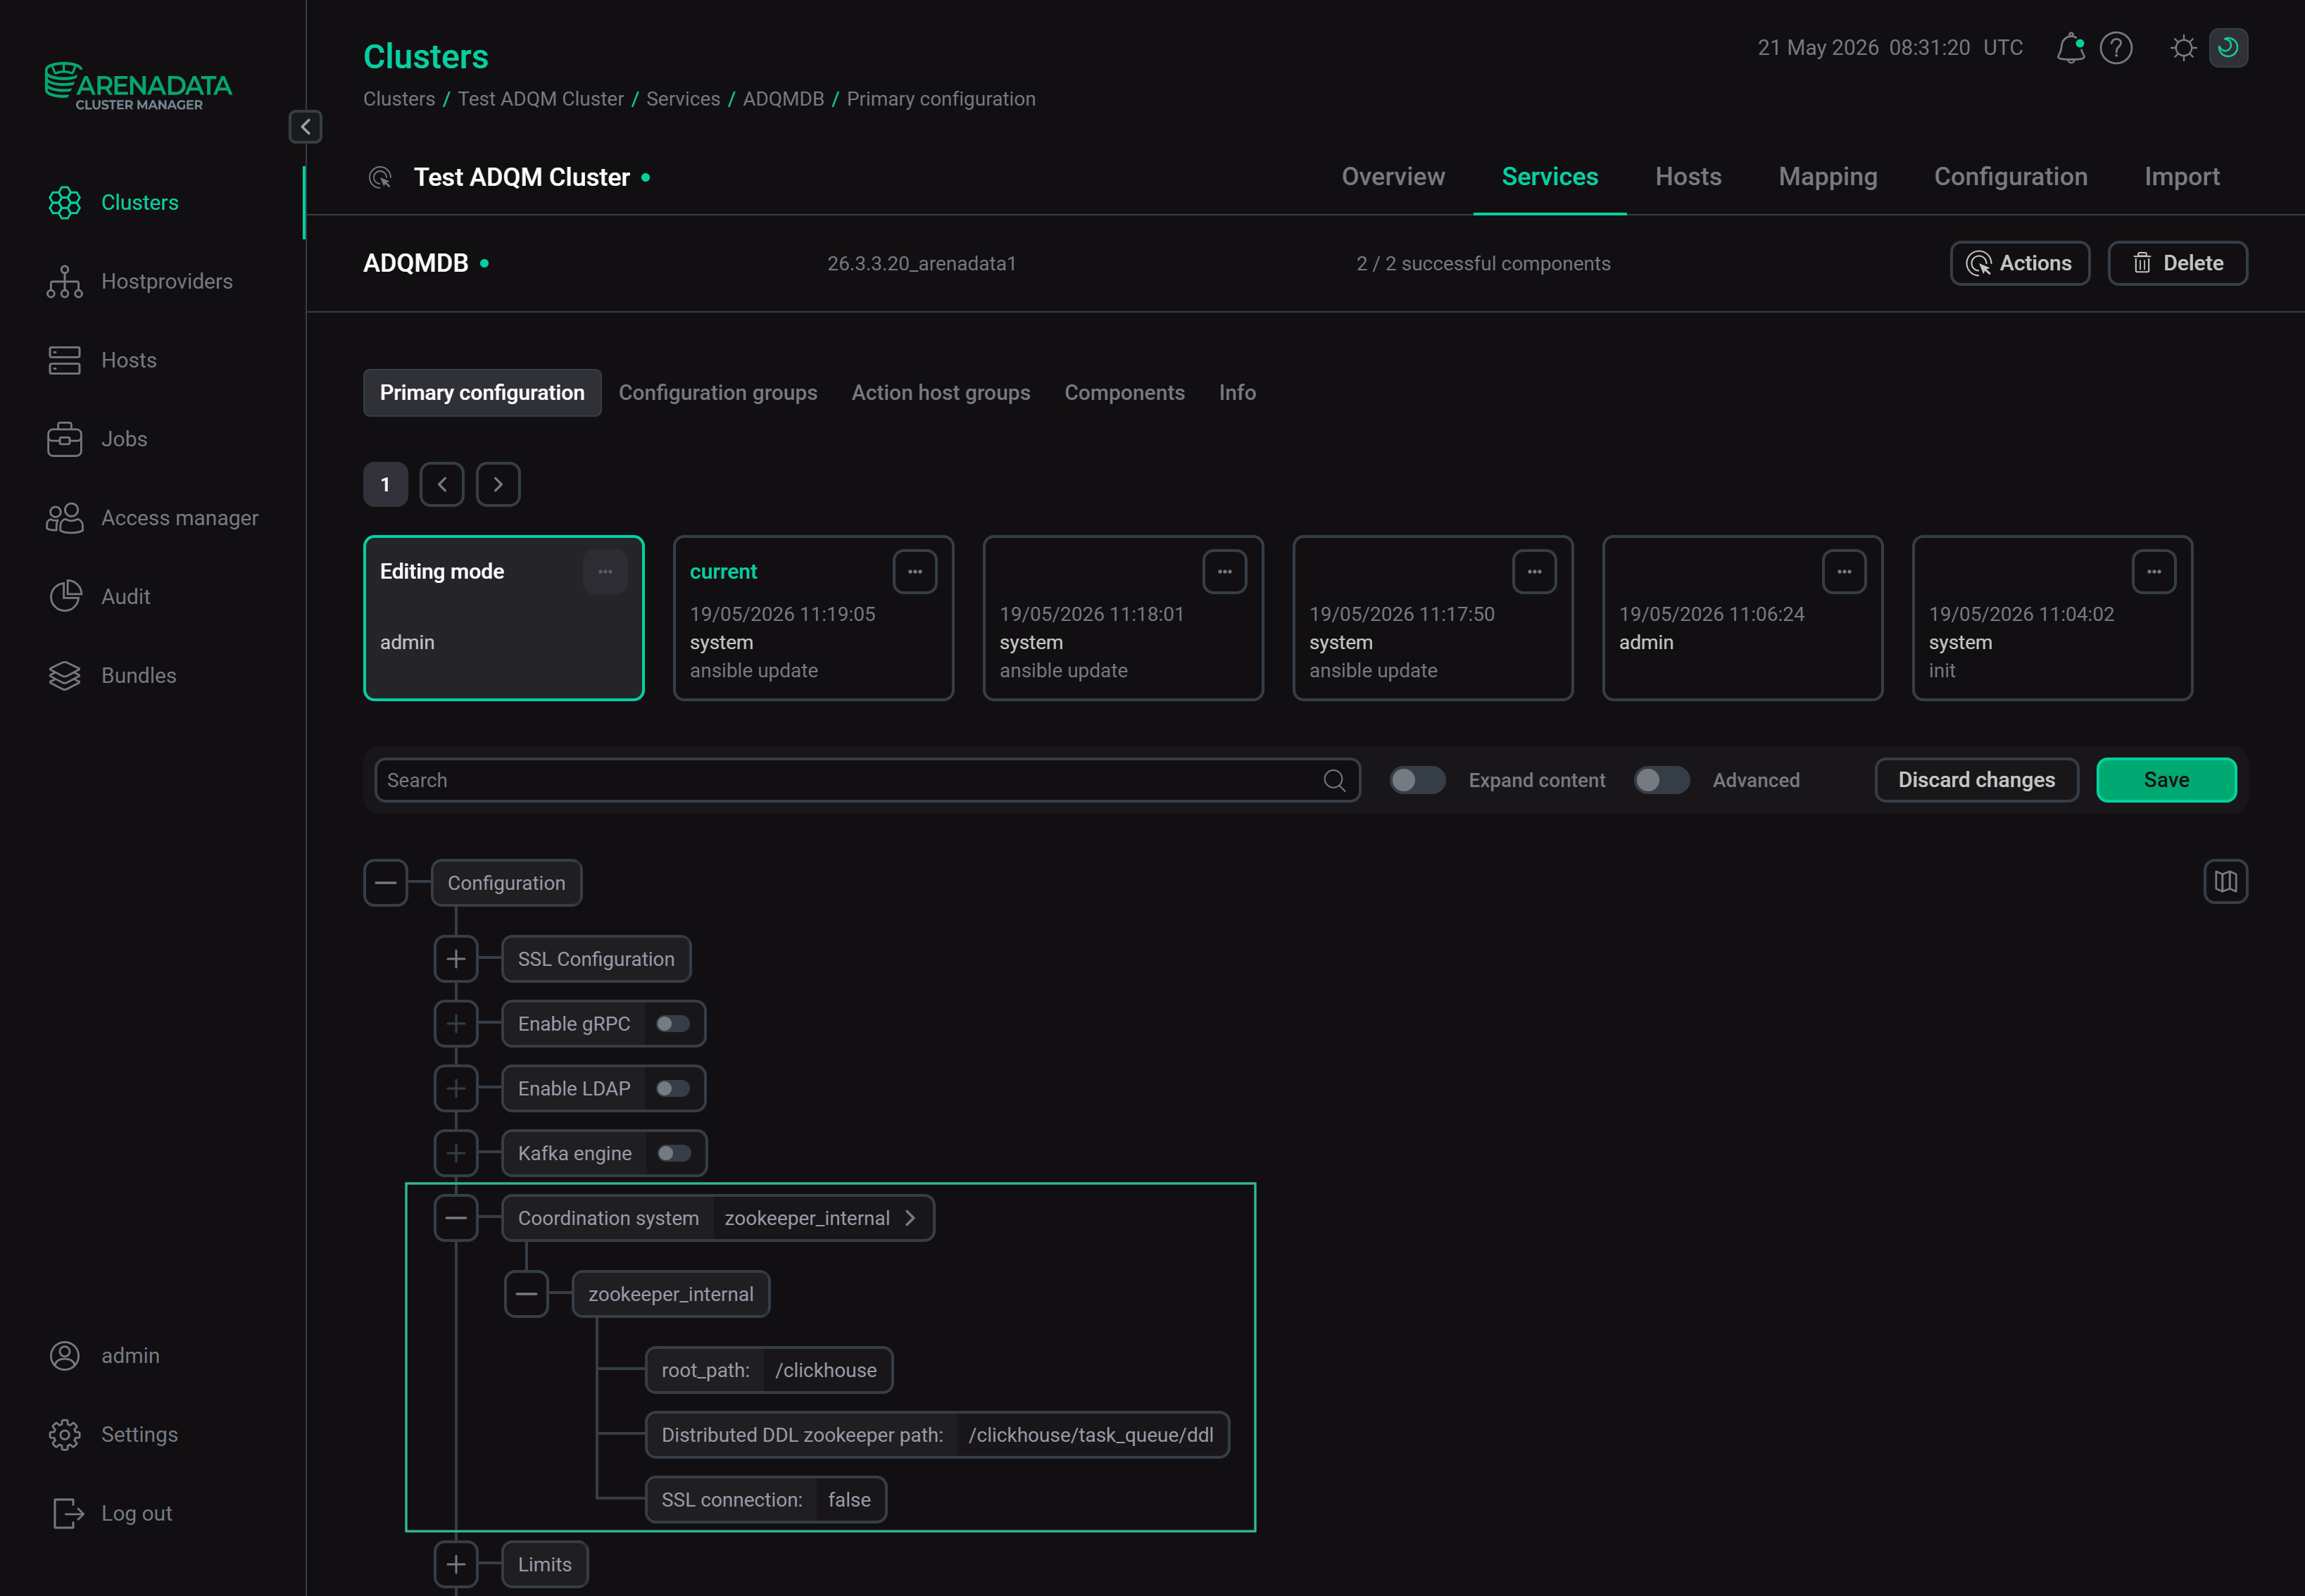Toggle Advanced switch

(x=1661, y=780)
